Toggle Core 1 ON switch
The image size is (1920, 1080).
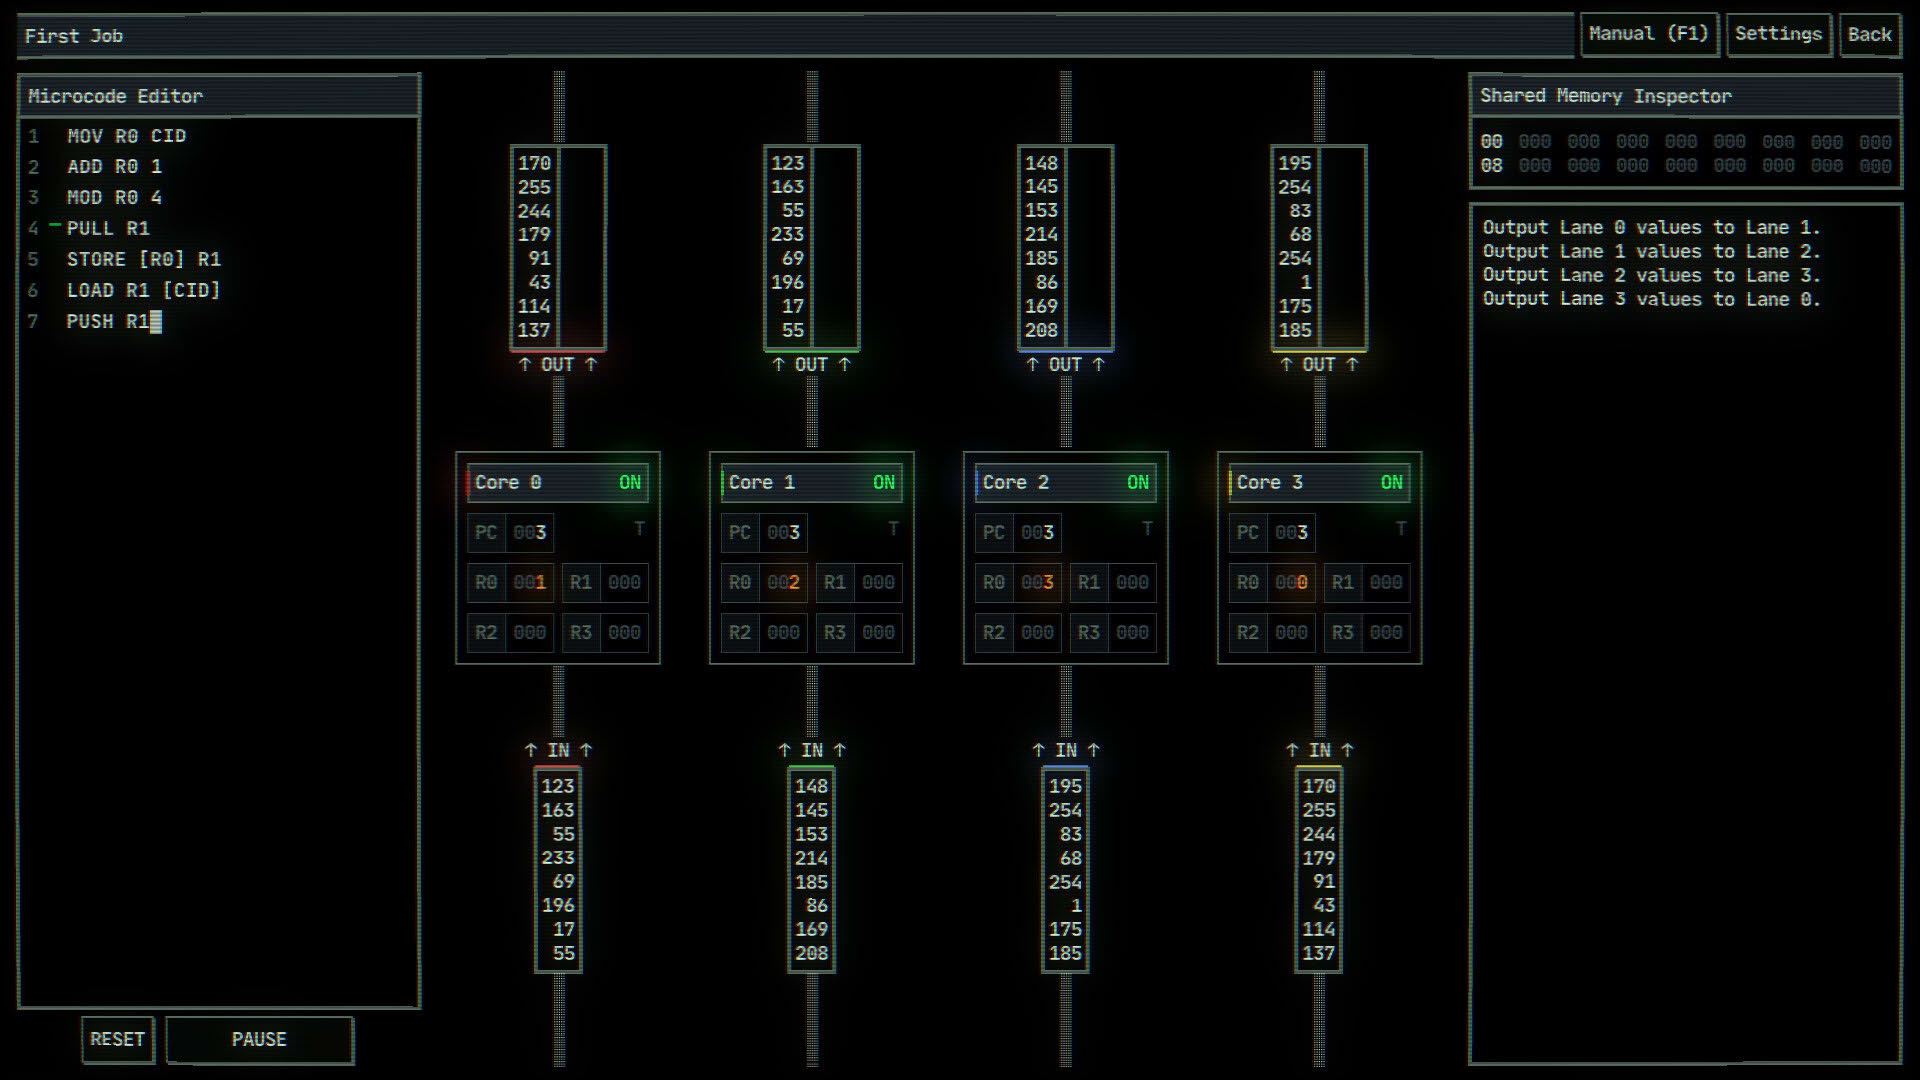[884, 483]
